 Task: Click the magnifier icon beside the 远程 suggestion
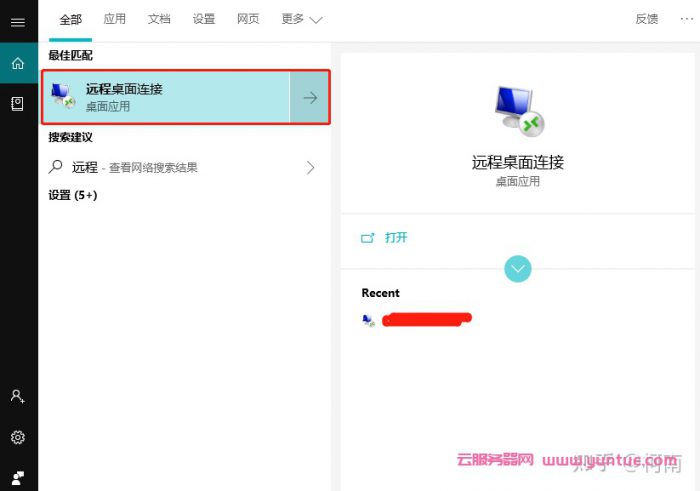(x=56, y=167)
